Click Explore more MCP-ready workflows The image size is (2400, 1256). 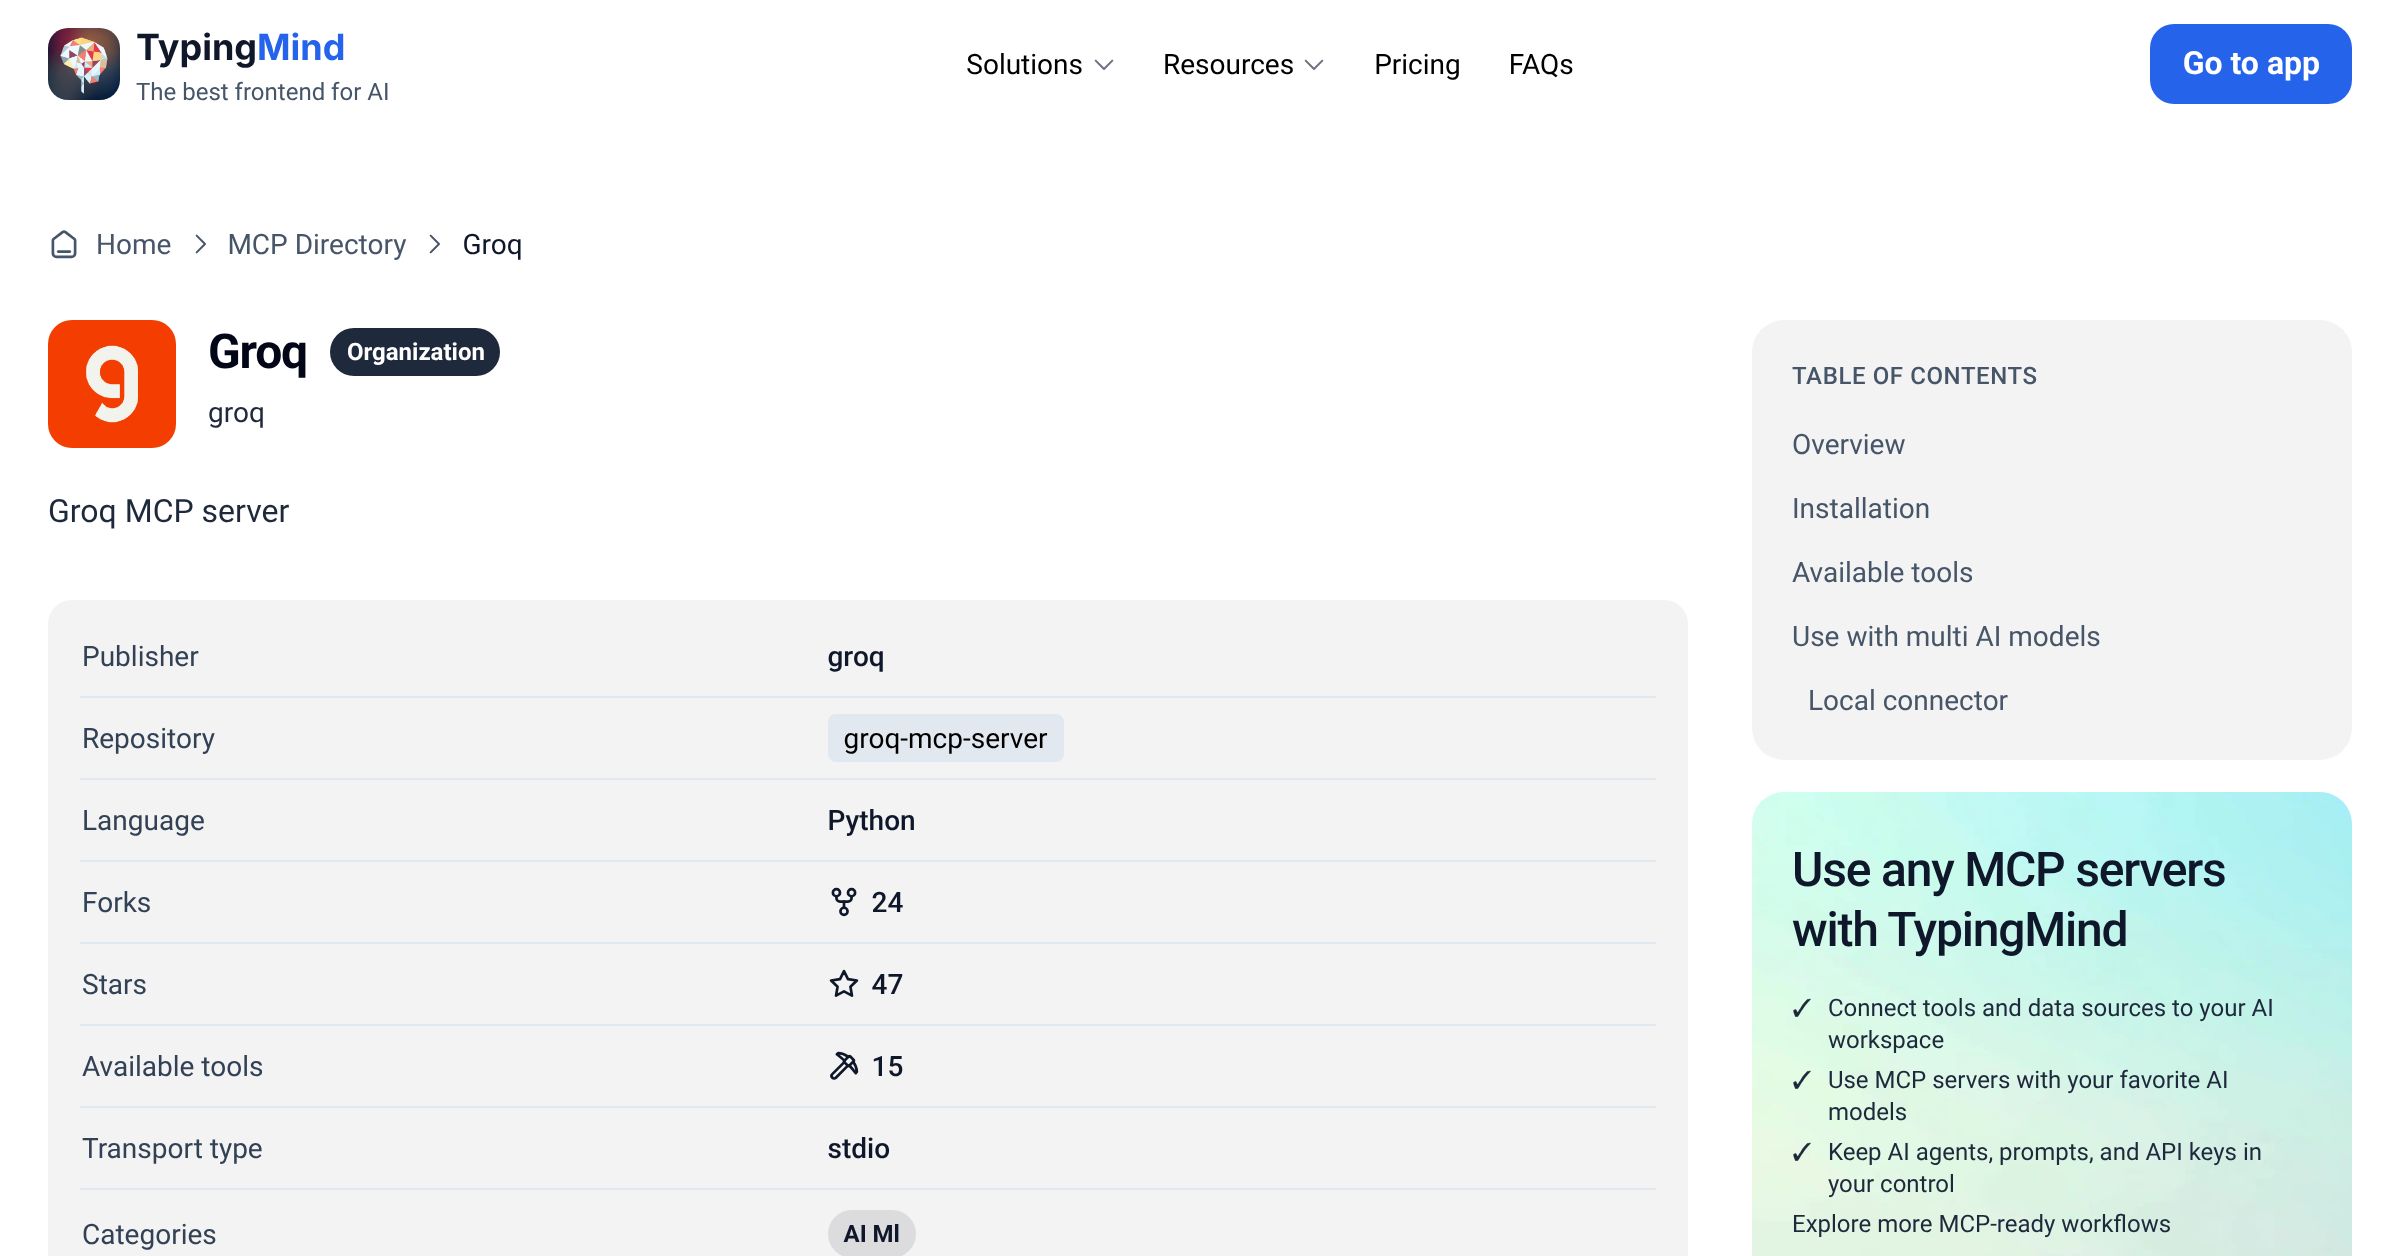click(x=1981, y=1224)
